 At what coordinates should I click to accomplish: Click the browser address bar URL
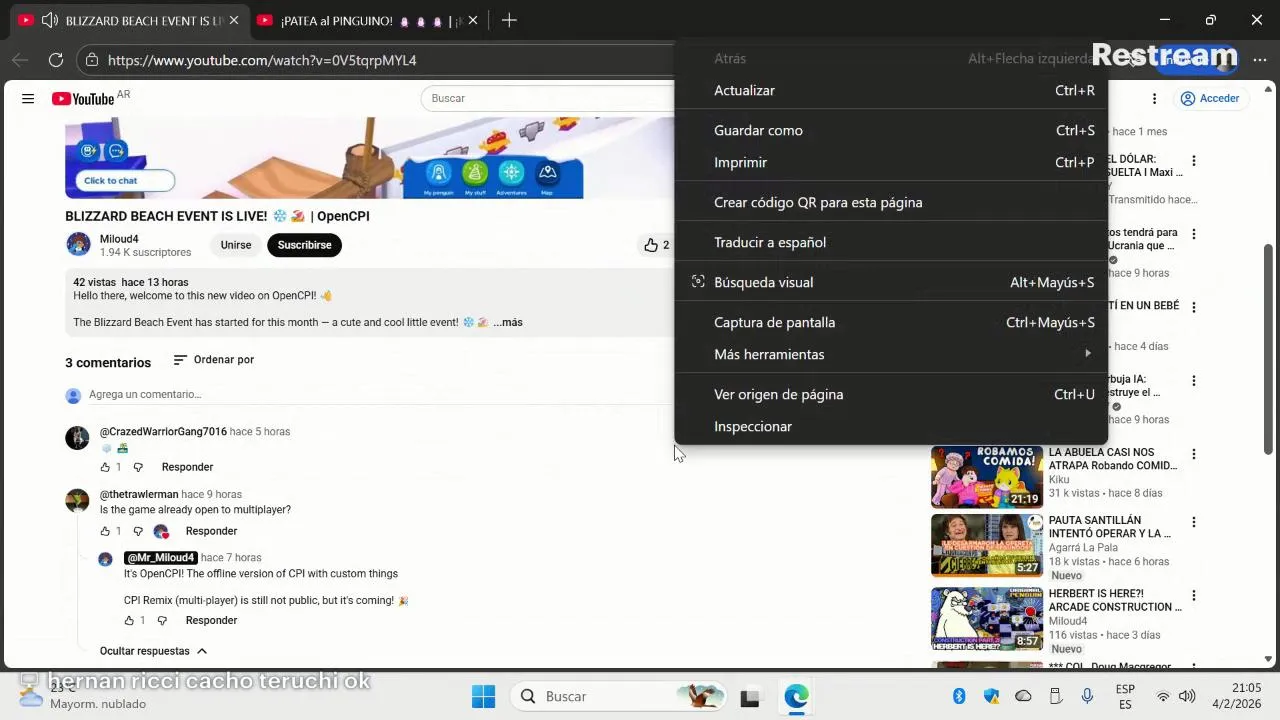pyautogui.click(x=262, y=60)
